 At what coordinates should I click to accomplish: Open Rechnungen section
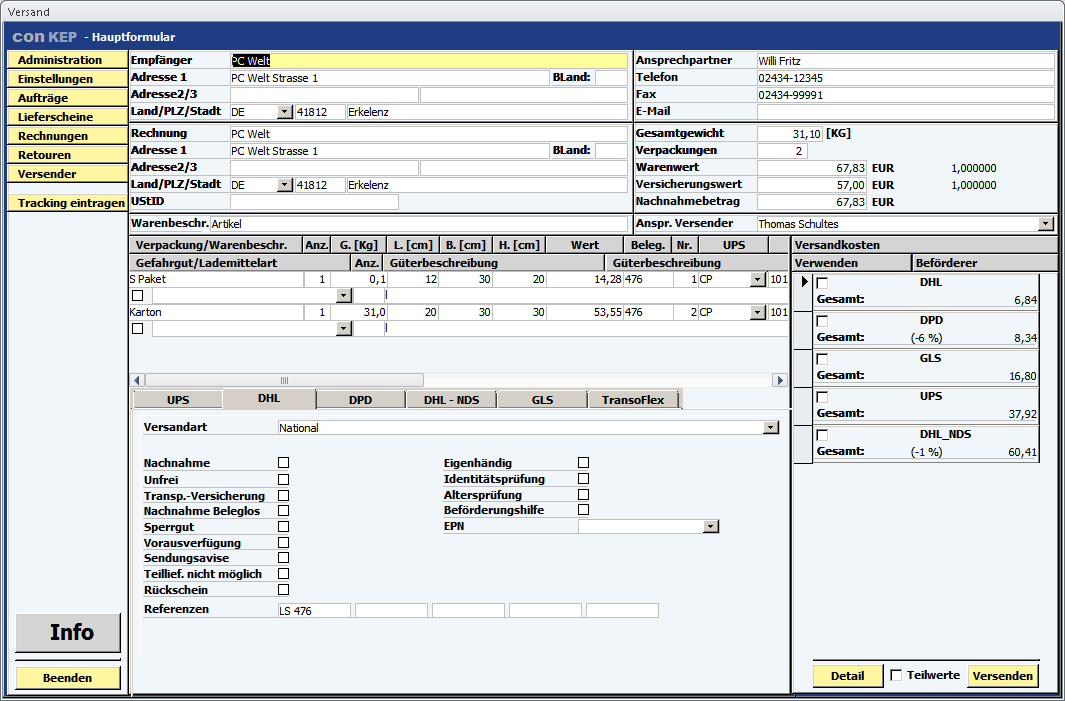(x=67, y=136)
